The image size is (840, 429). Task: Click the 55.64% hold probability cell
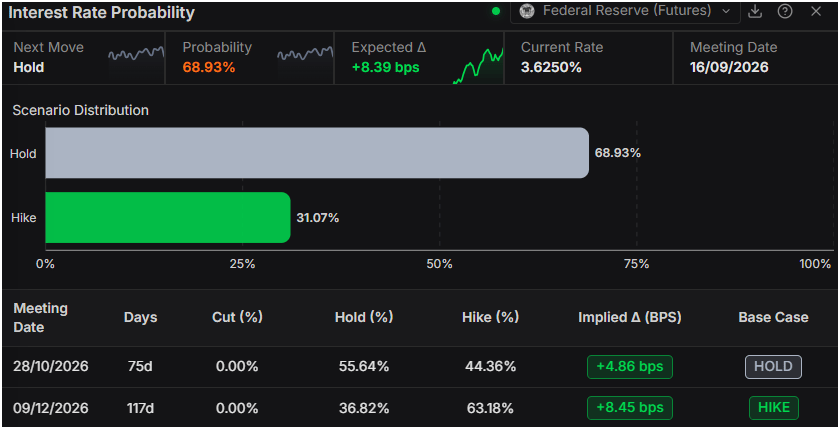(364, 366)
